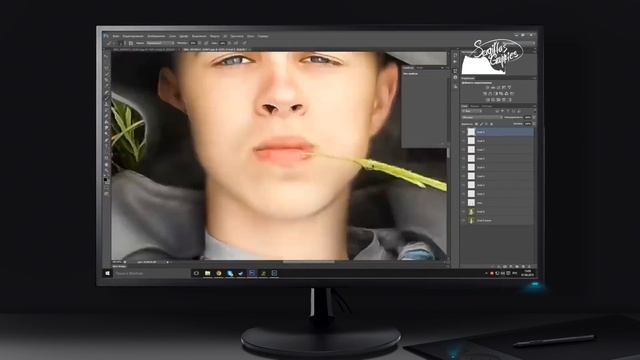The height and width of the screenshot is (360, 640).
Task: Click the topmost collapsed panel dock icon
Action: (455, 55)
